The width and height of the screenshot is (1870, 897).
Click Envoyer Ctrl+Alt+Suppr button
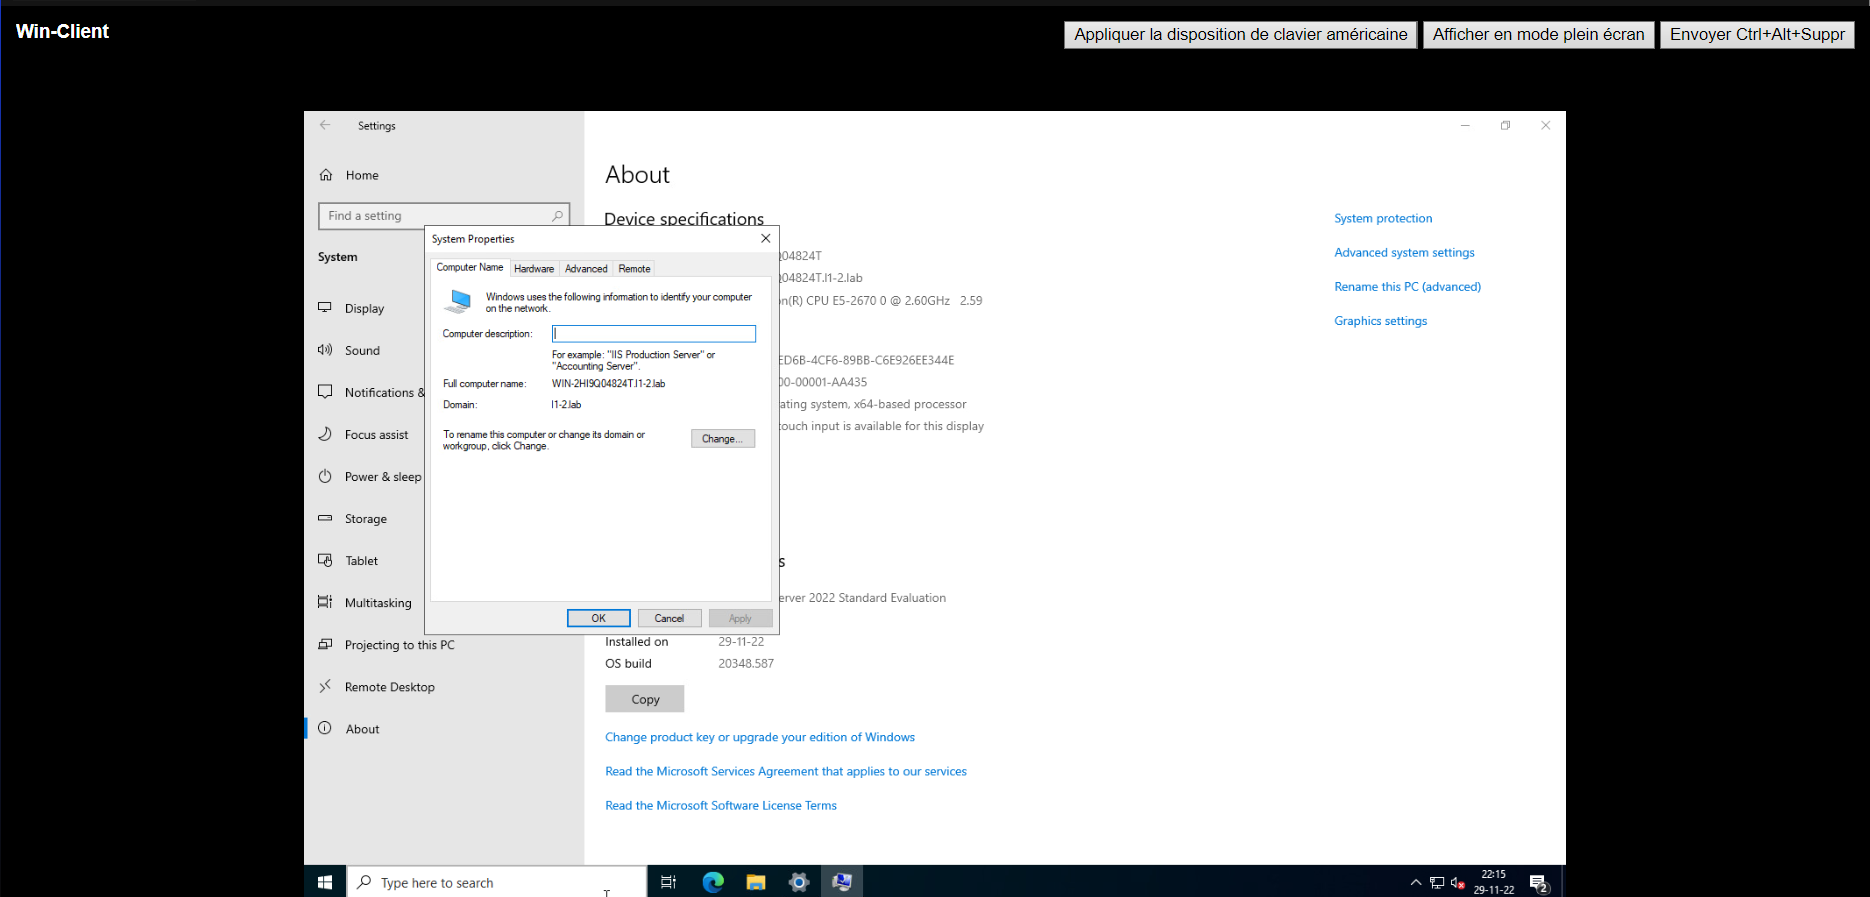point(1757,34)
